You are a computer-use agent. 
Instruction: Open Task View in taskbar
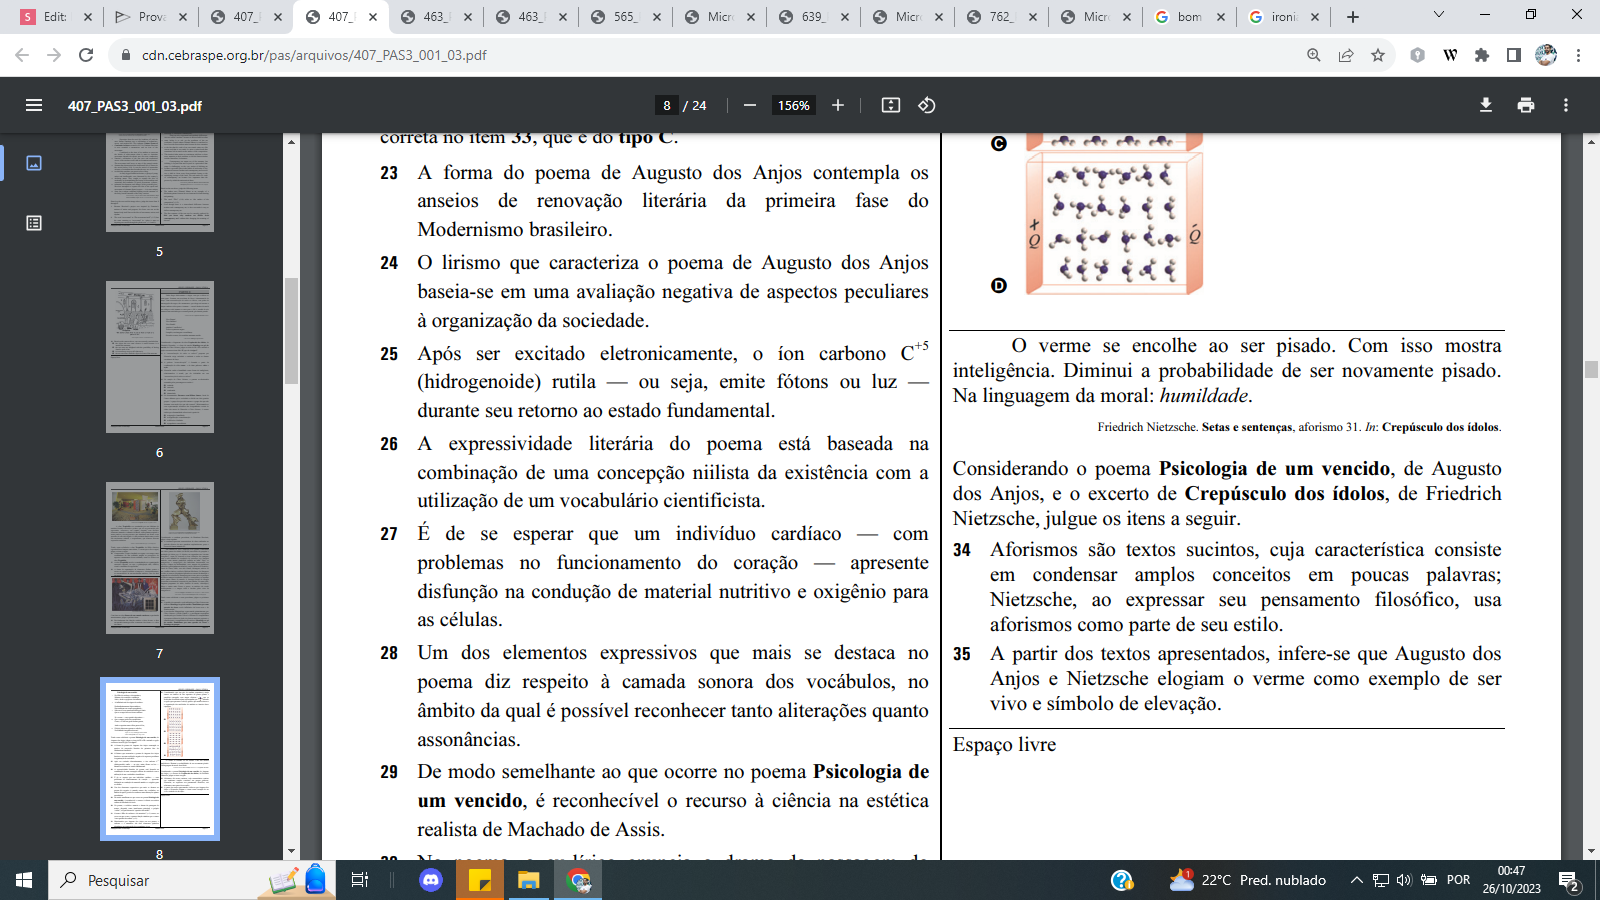[x=360, y=880]
